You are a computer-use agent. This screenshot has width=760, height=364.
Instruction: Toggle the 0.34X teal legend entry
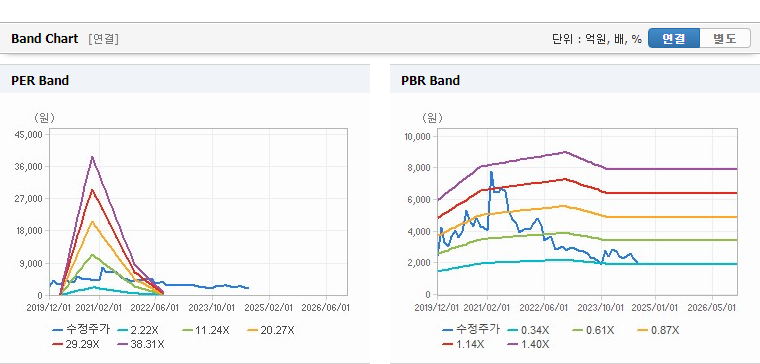click(528, 330)
